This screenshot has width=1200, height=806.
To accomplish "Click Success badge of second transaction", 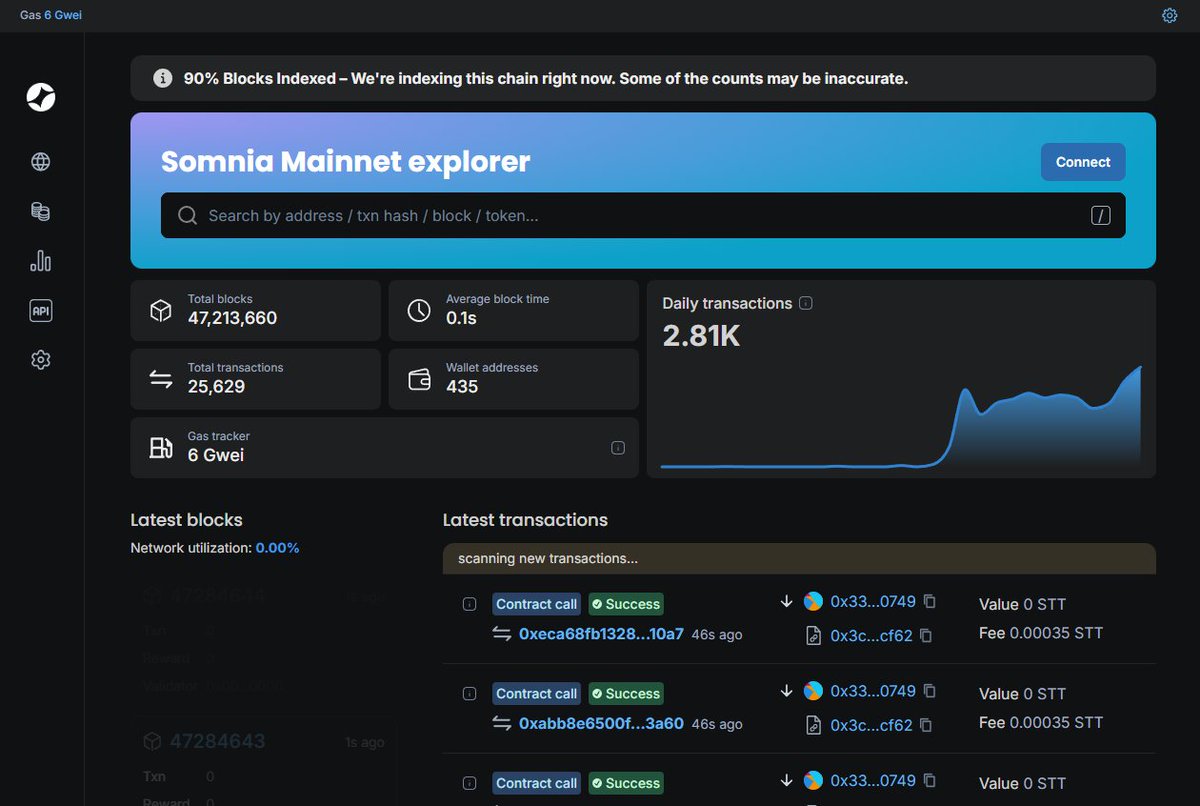I will pos(626,694).
